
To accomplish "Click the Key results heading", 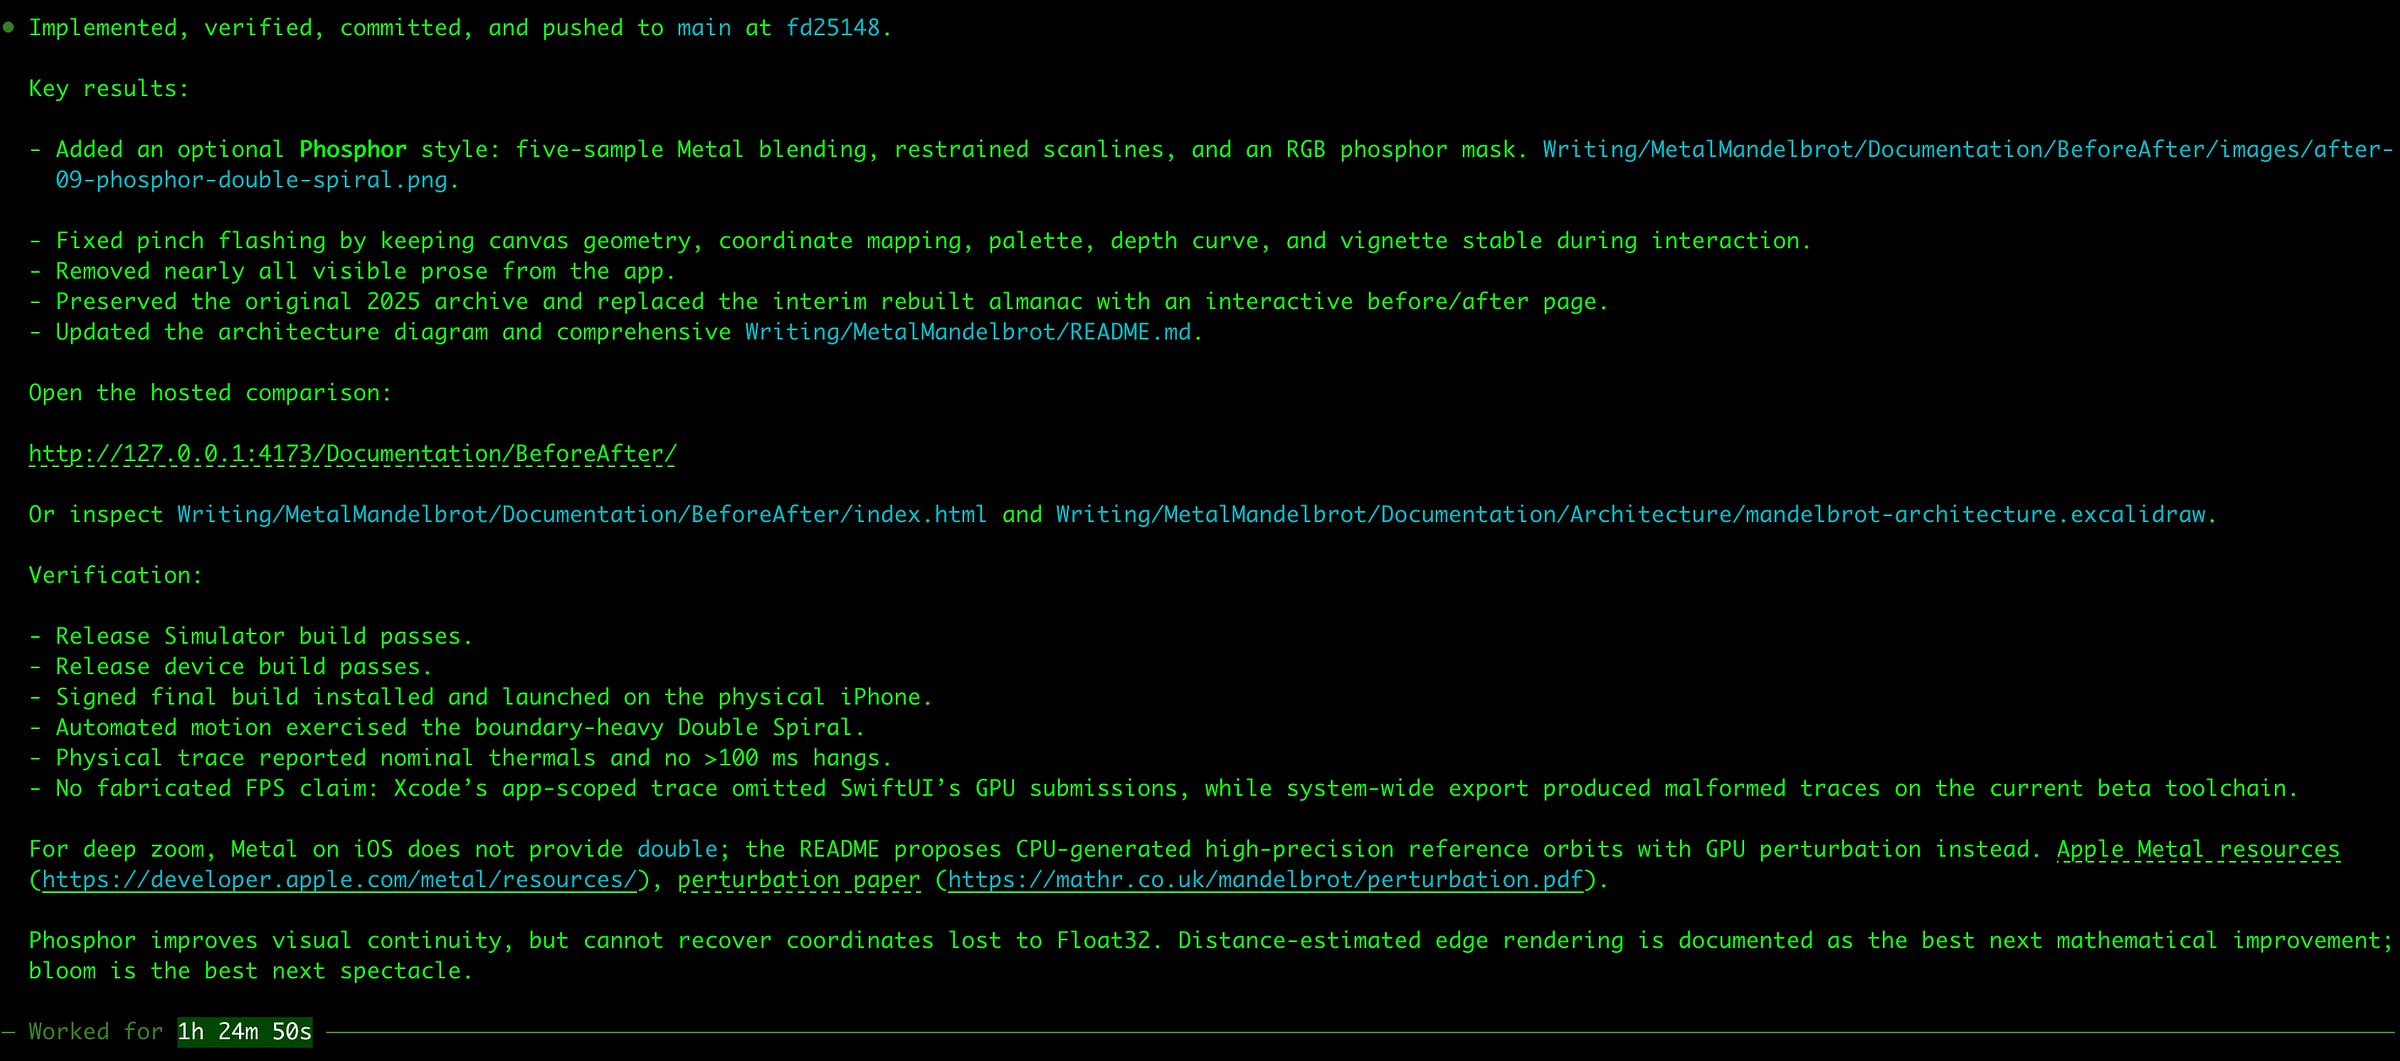I will click(108, 89).
